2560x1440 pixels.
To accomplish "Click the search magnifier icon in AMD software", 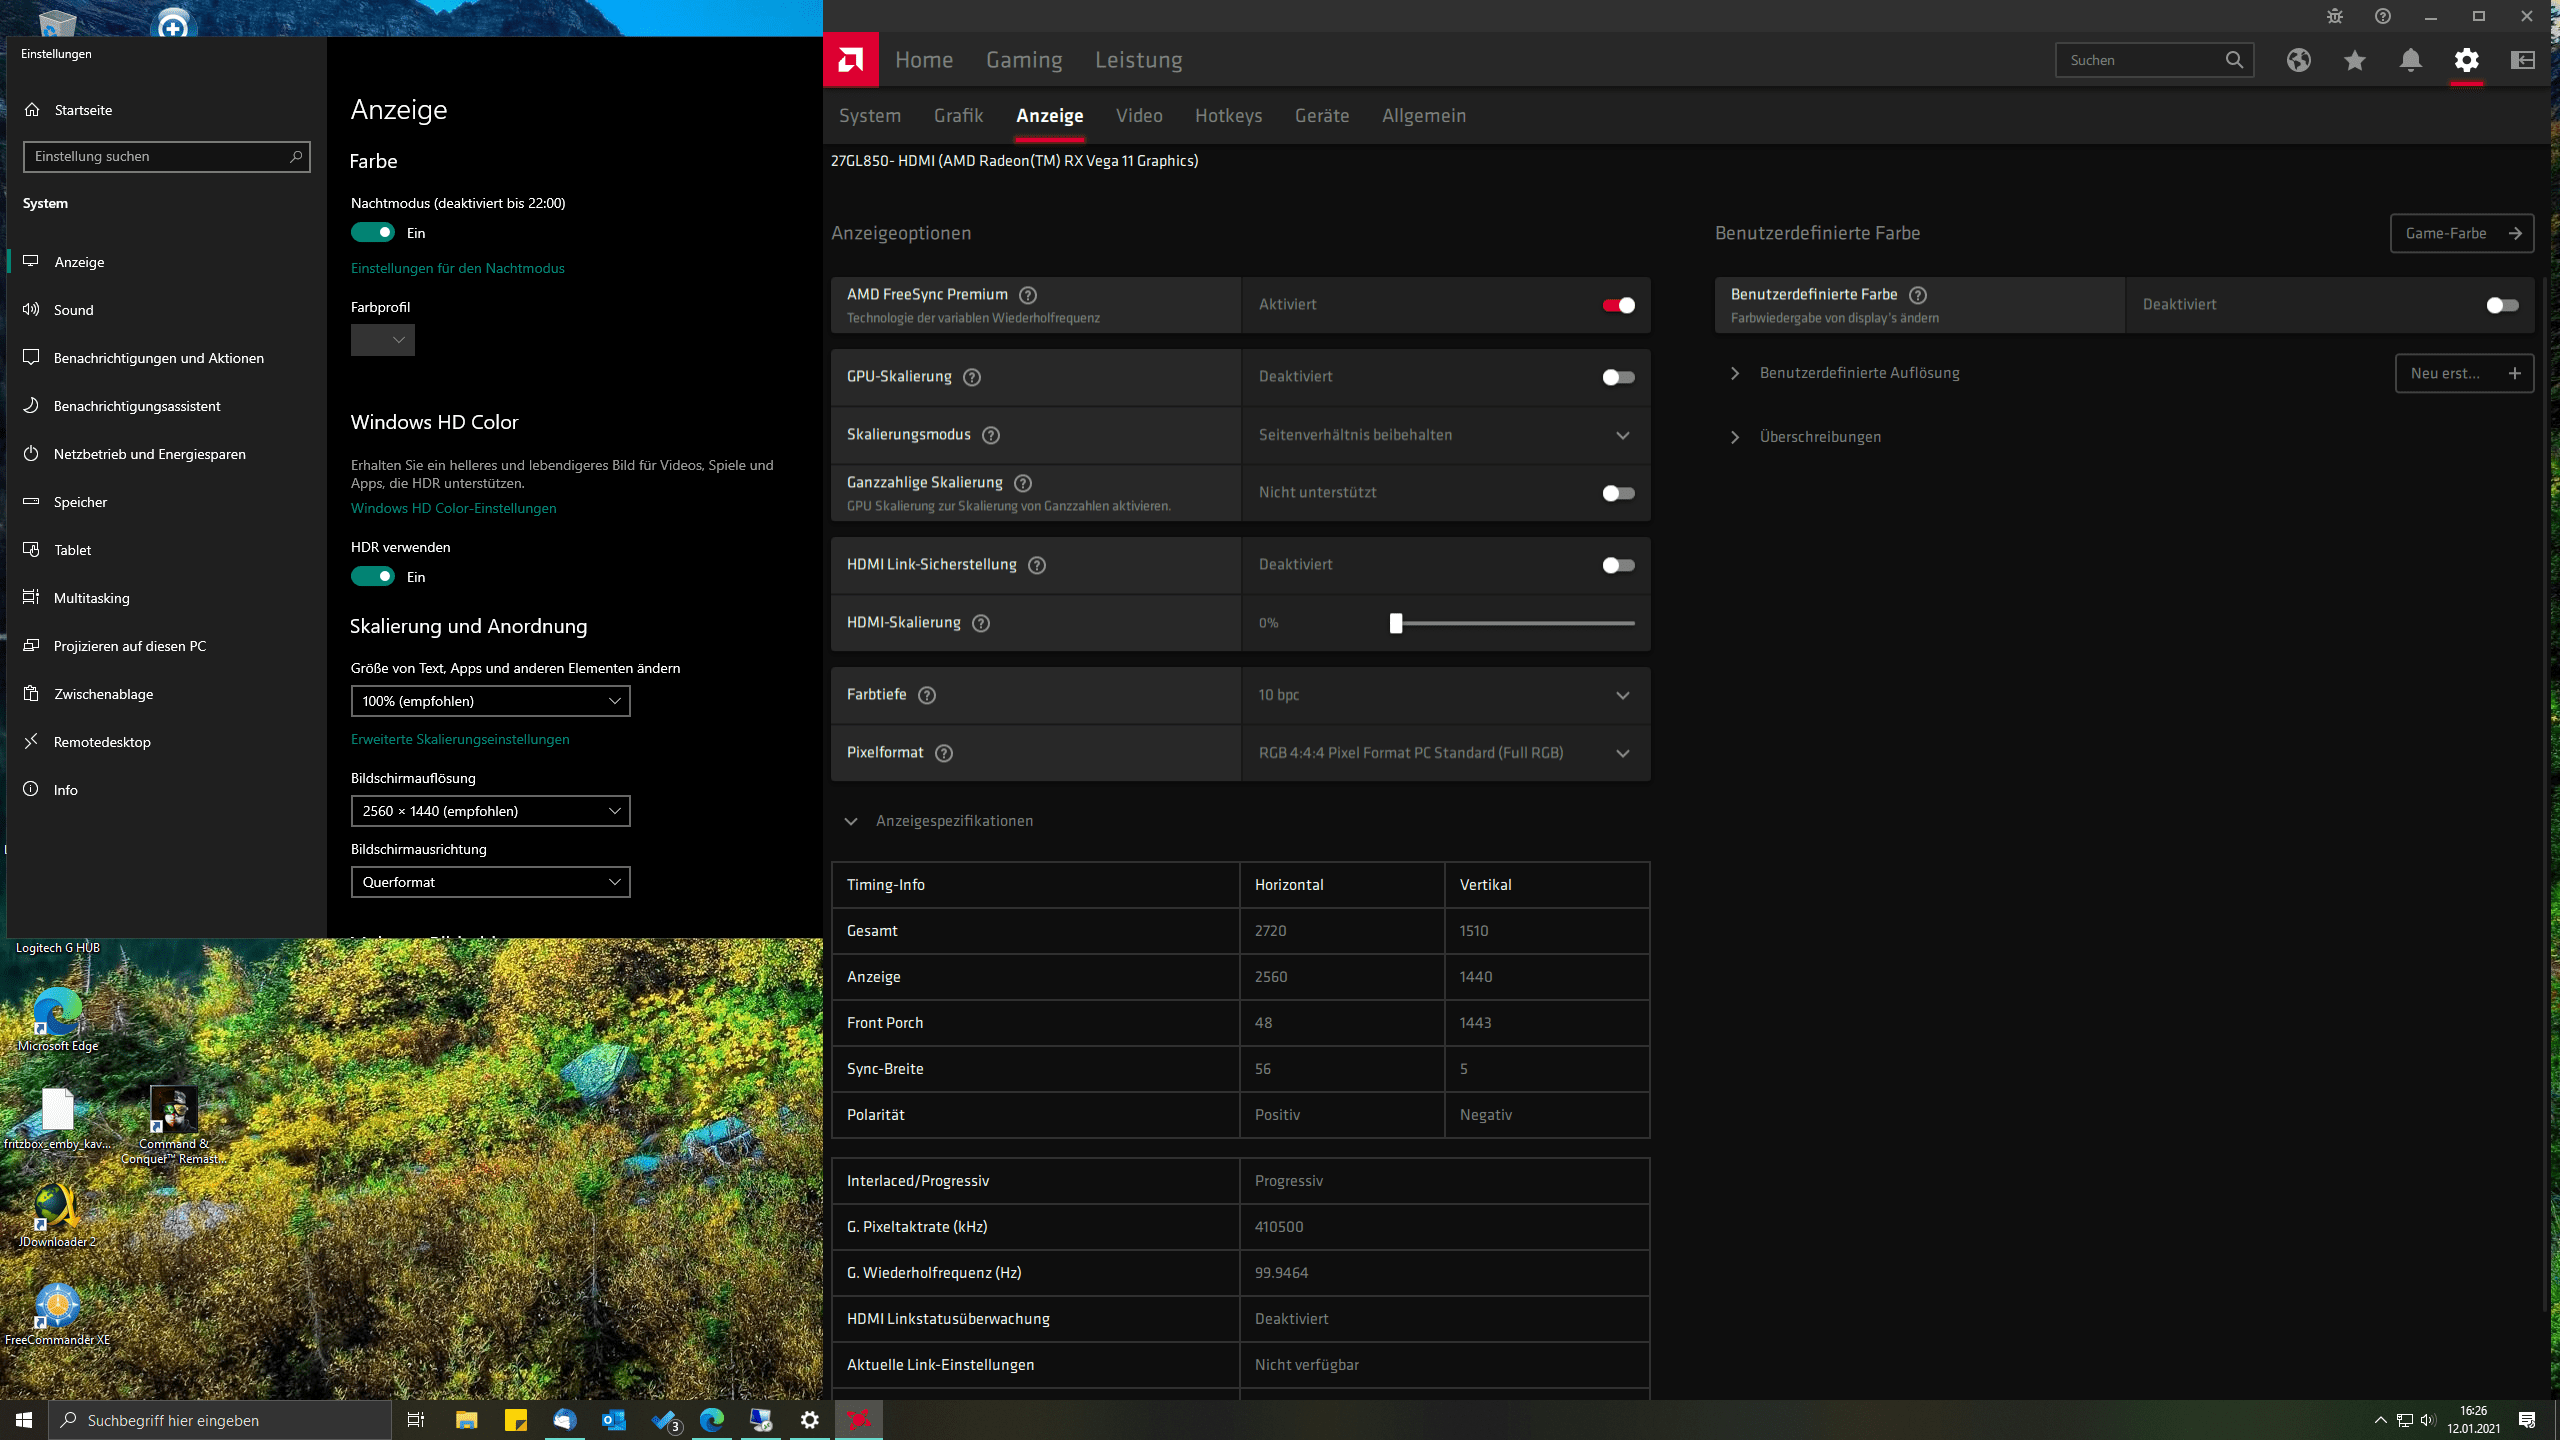I will click(x=2234, y=60).
